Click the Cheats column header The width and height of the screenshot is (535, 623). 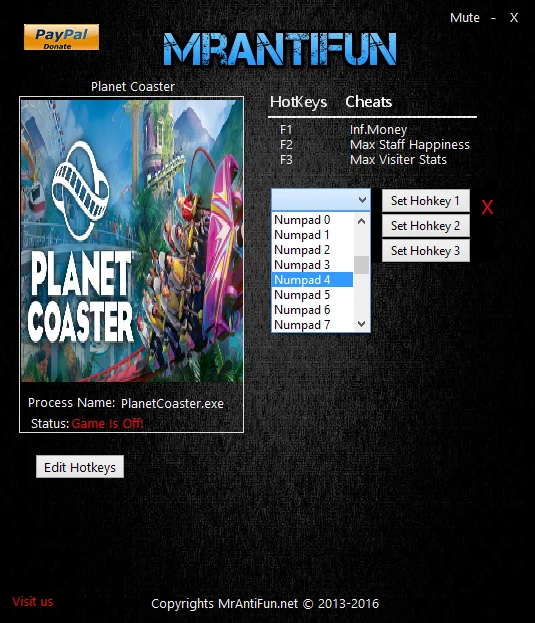pyautogui.click(x=369, y=102)
